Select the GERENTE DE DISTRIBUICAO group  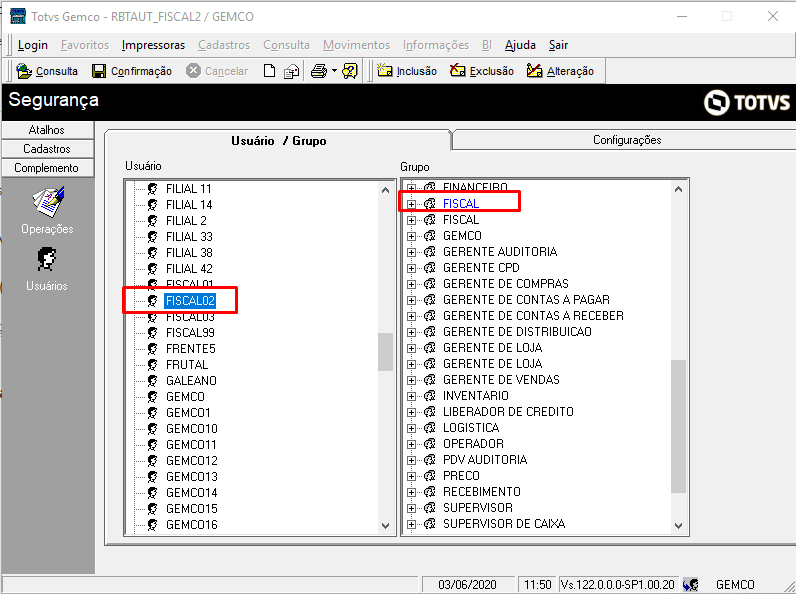pos(517,332)
